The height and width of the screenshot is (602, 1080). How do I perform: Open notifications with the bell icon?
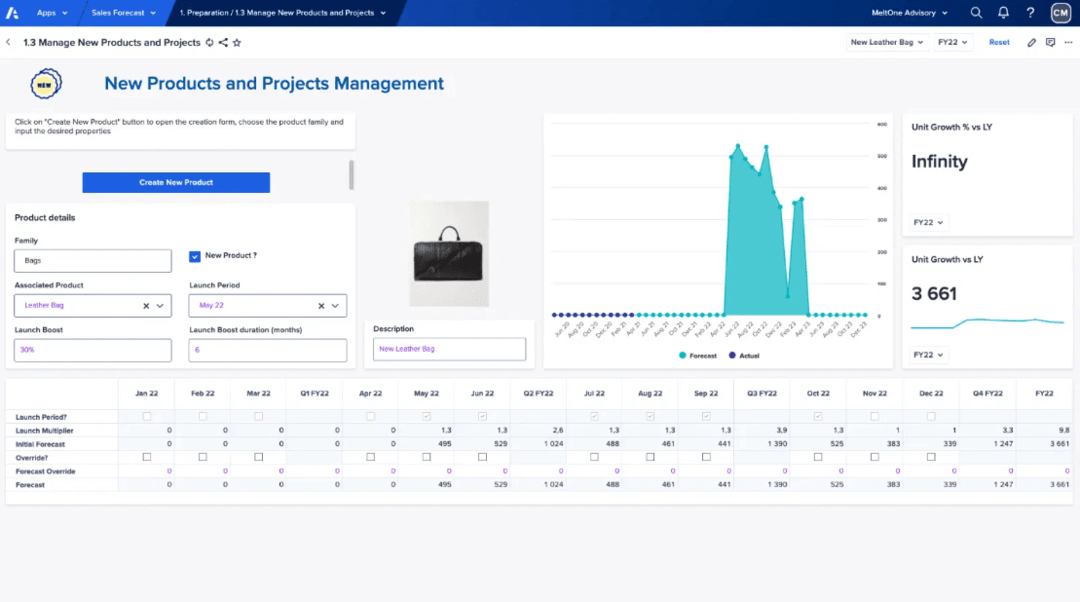(x=1003, y=13)
